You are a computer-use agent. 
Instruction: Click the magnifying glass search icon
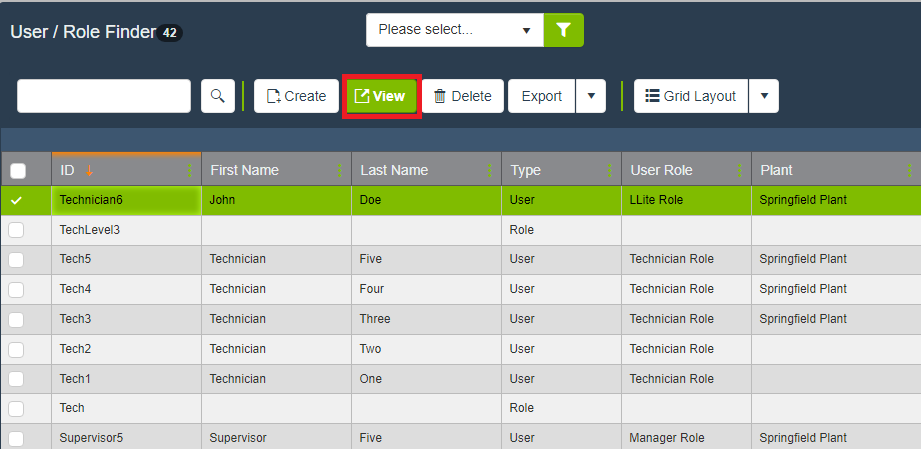point(217,96)
